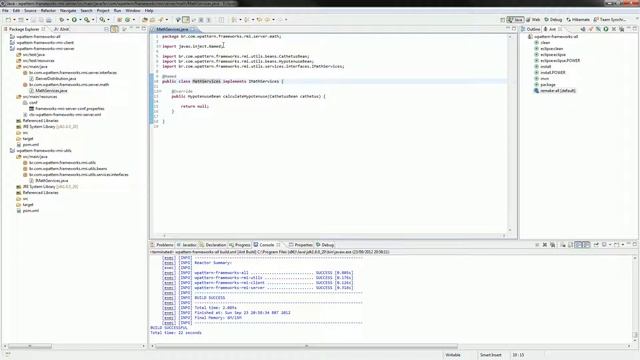Image resolution: width=640 pixels, height=360 pixels.
Task: Click the green Run toolbar icon
Action: [74, 20]
